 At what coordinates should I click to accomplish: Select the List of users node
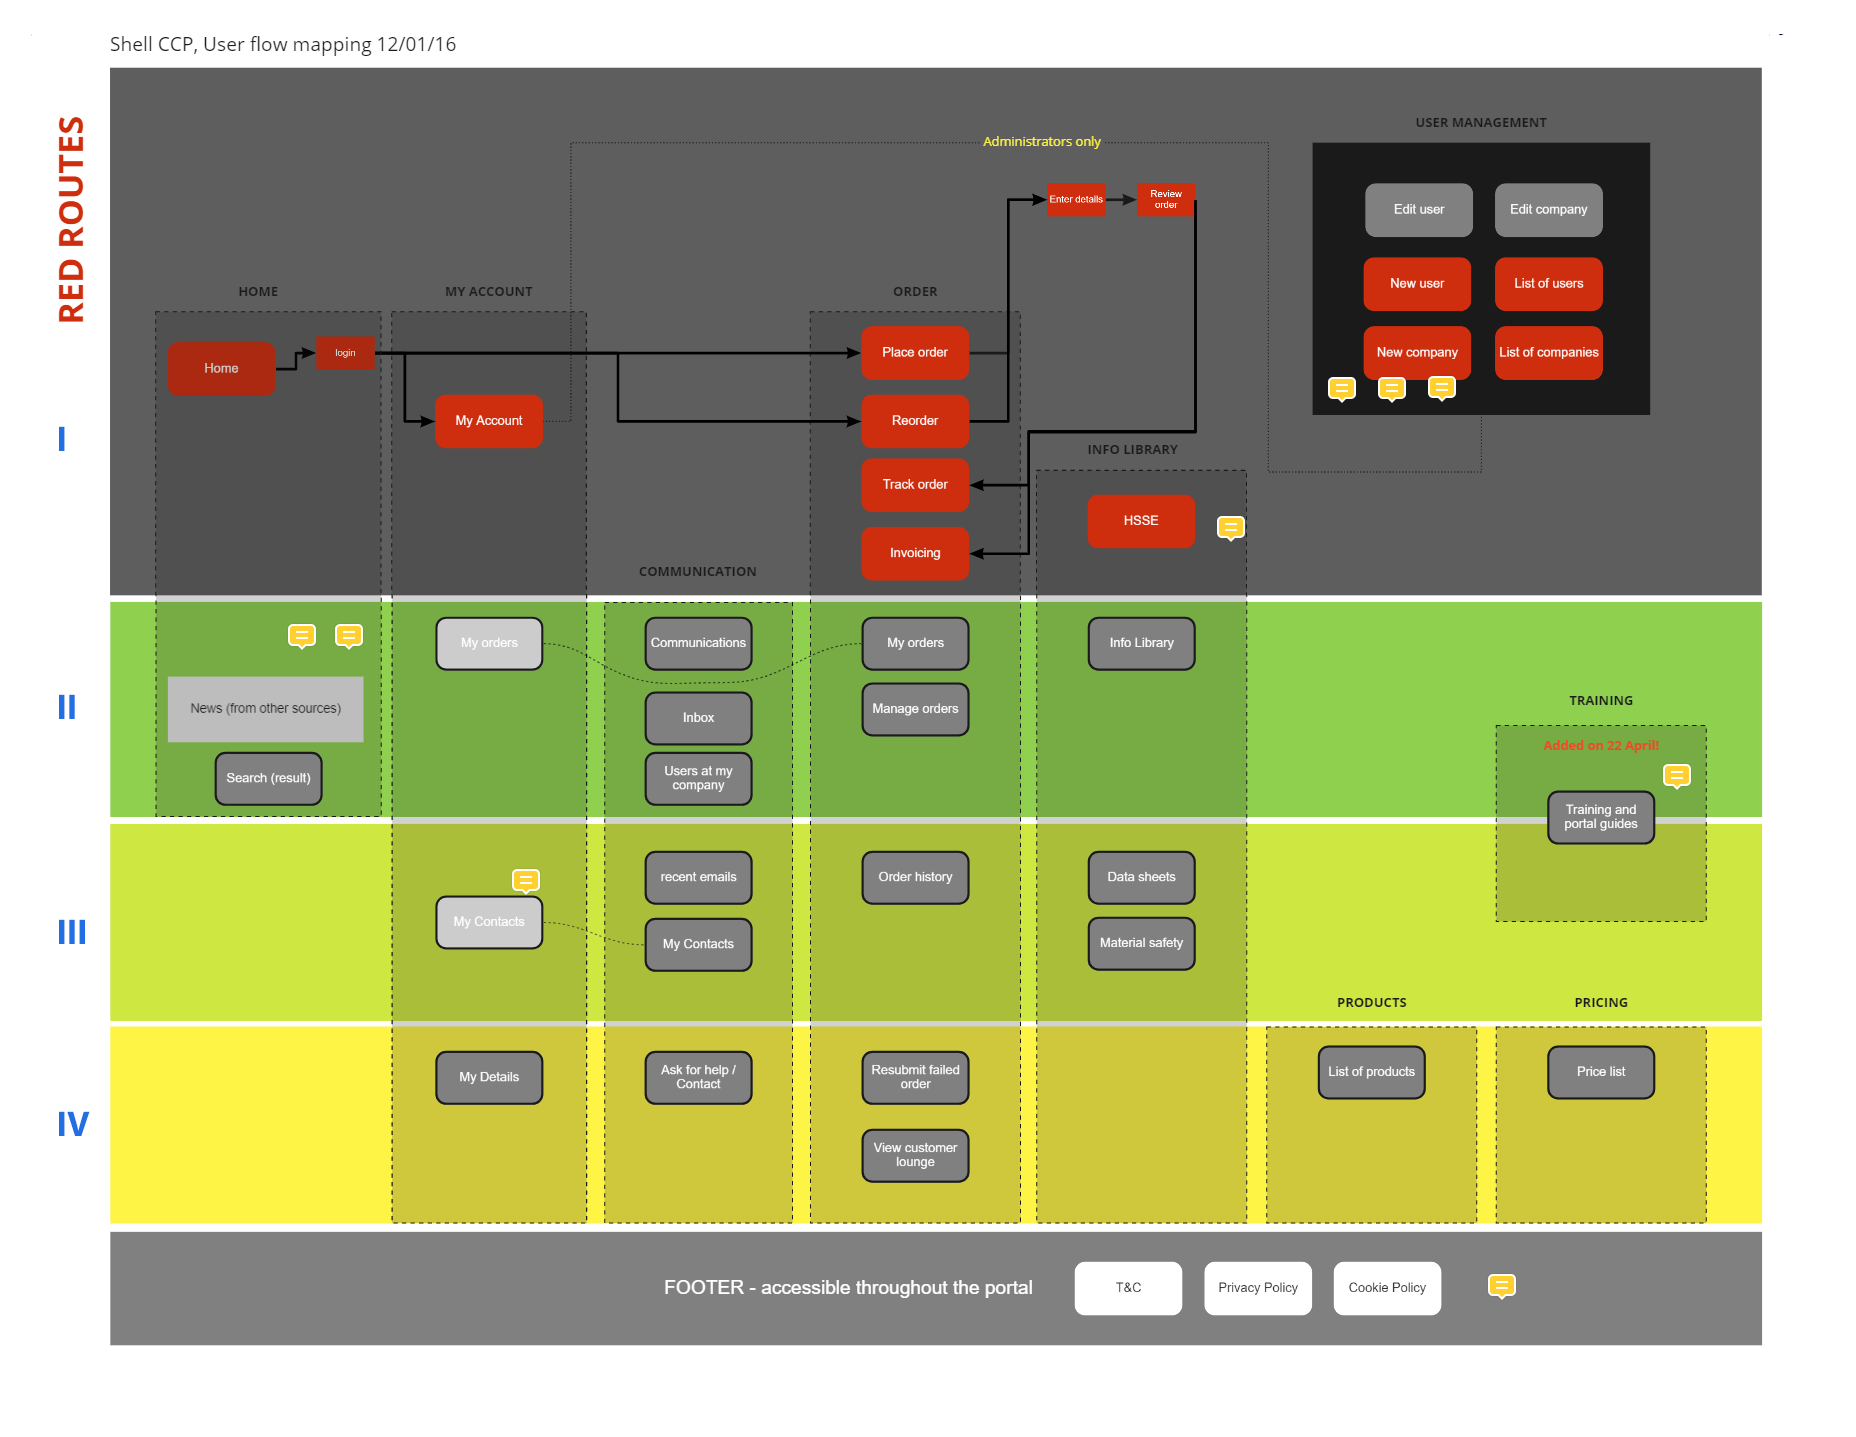(x=1548, y=284)
